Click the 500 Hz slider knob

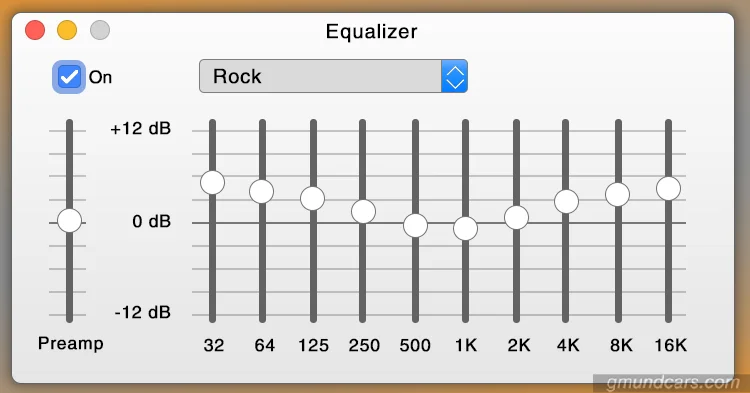415,226
